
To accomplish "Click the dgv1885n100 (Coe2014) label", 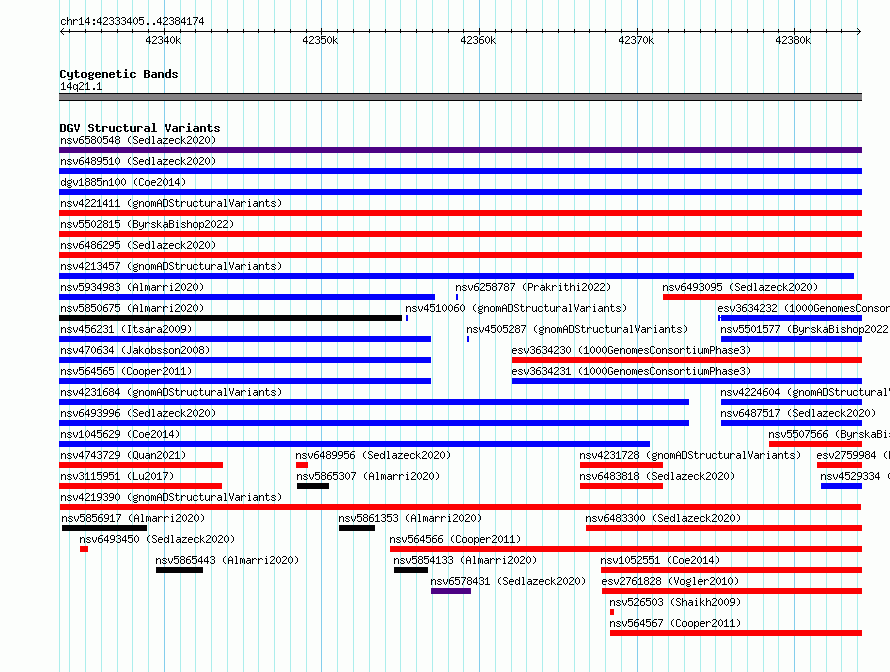I will [x=123, y=182].
